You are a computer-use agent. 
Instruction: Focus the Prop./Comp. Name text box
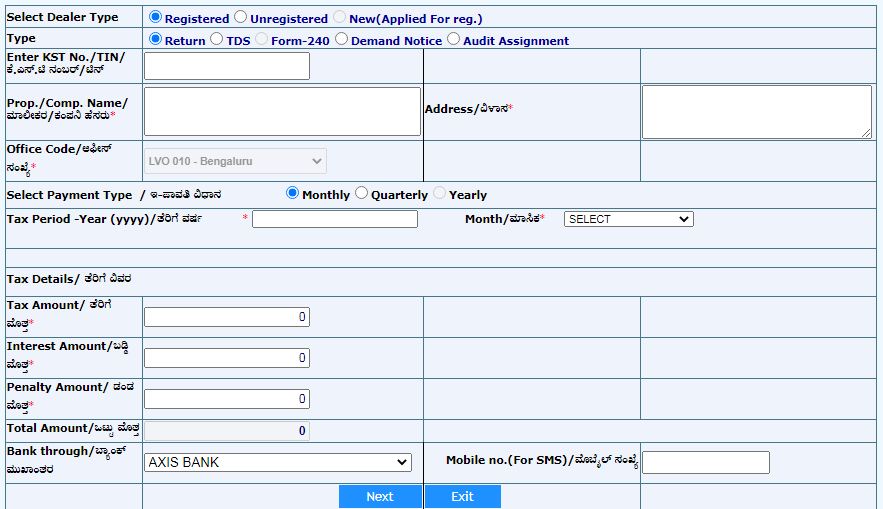pos(283,111)
